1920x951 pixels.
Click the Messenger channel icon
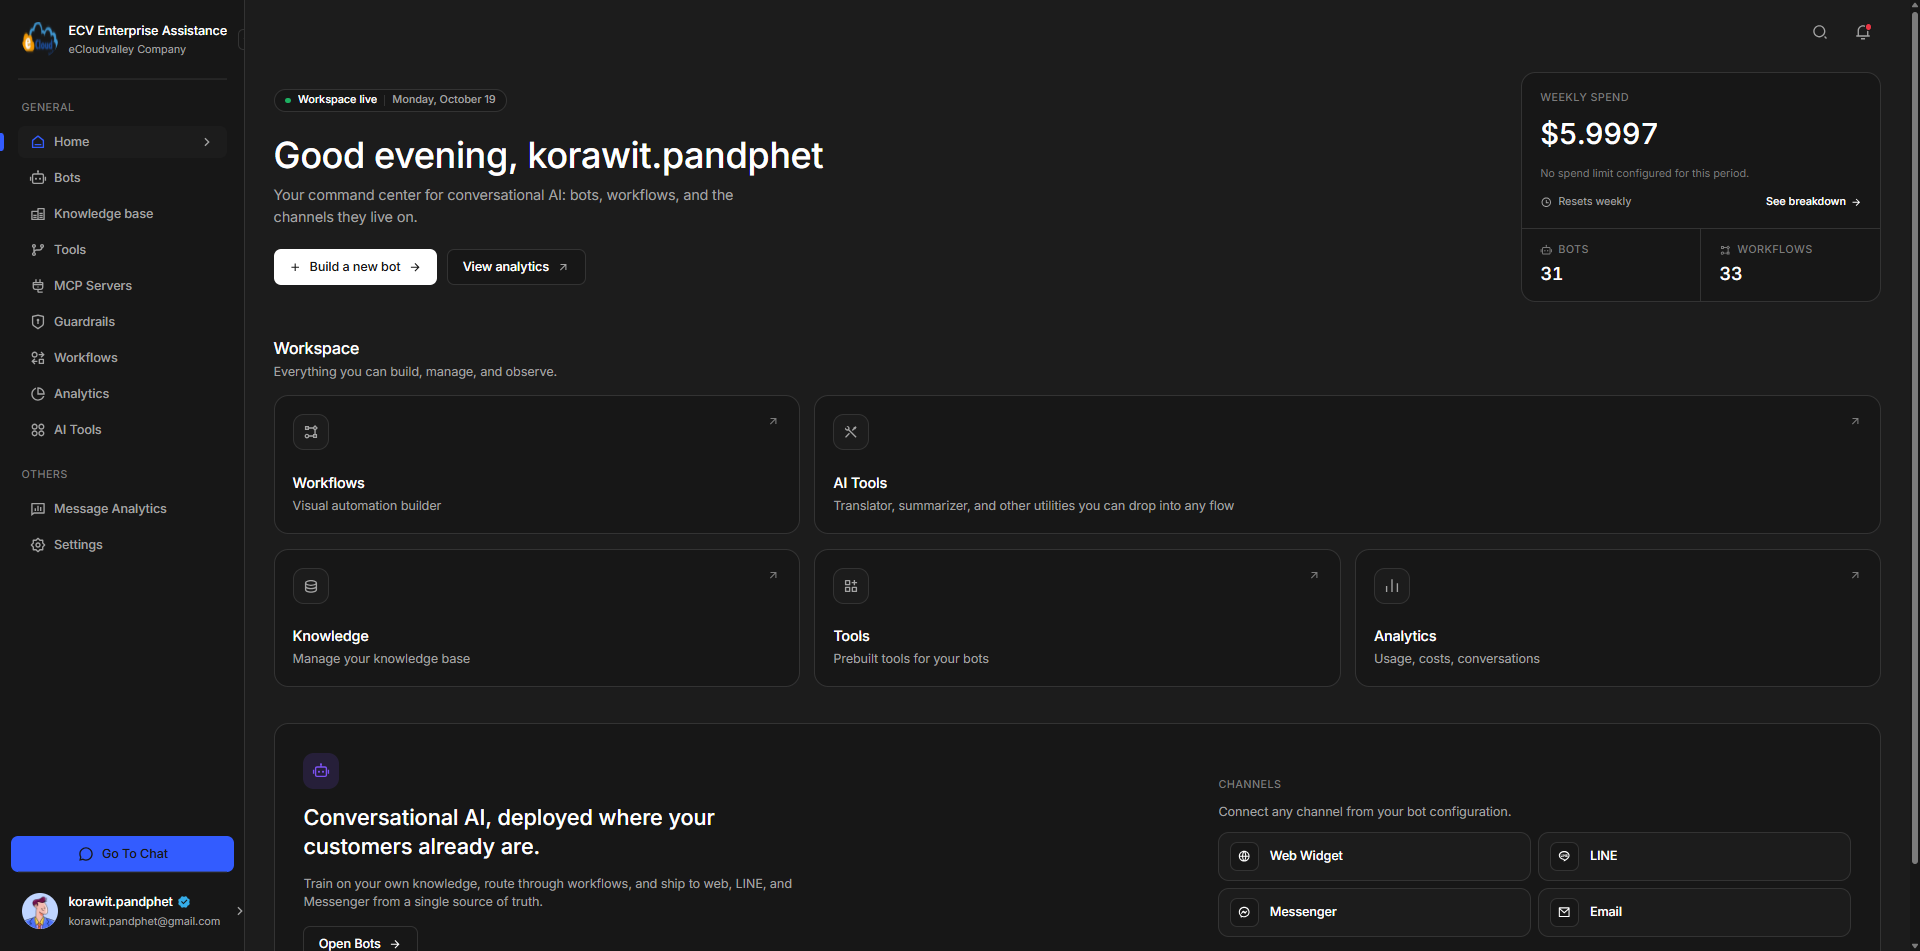pos(1244,912)
